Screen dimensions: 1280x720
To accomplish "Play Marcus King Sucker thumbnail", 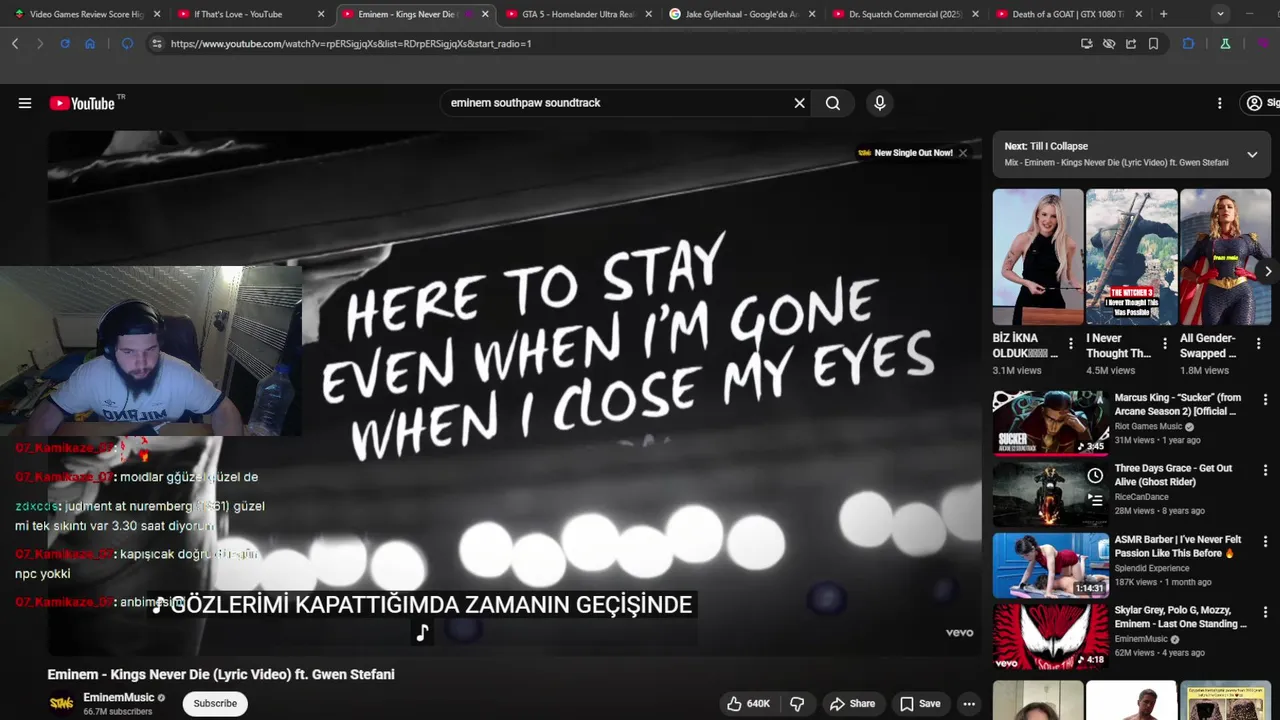I will coord(1050,423).
